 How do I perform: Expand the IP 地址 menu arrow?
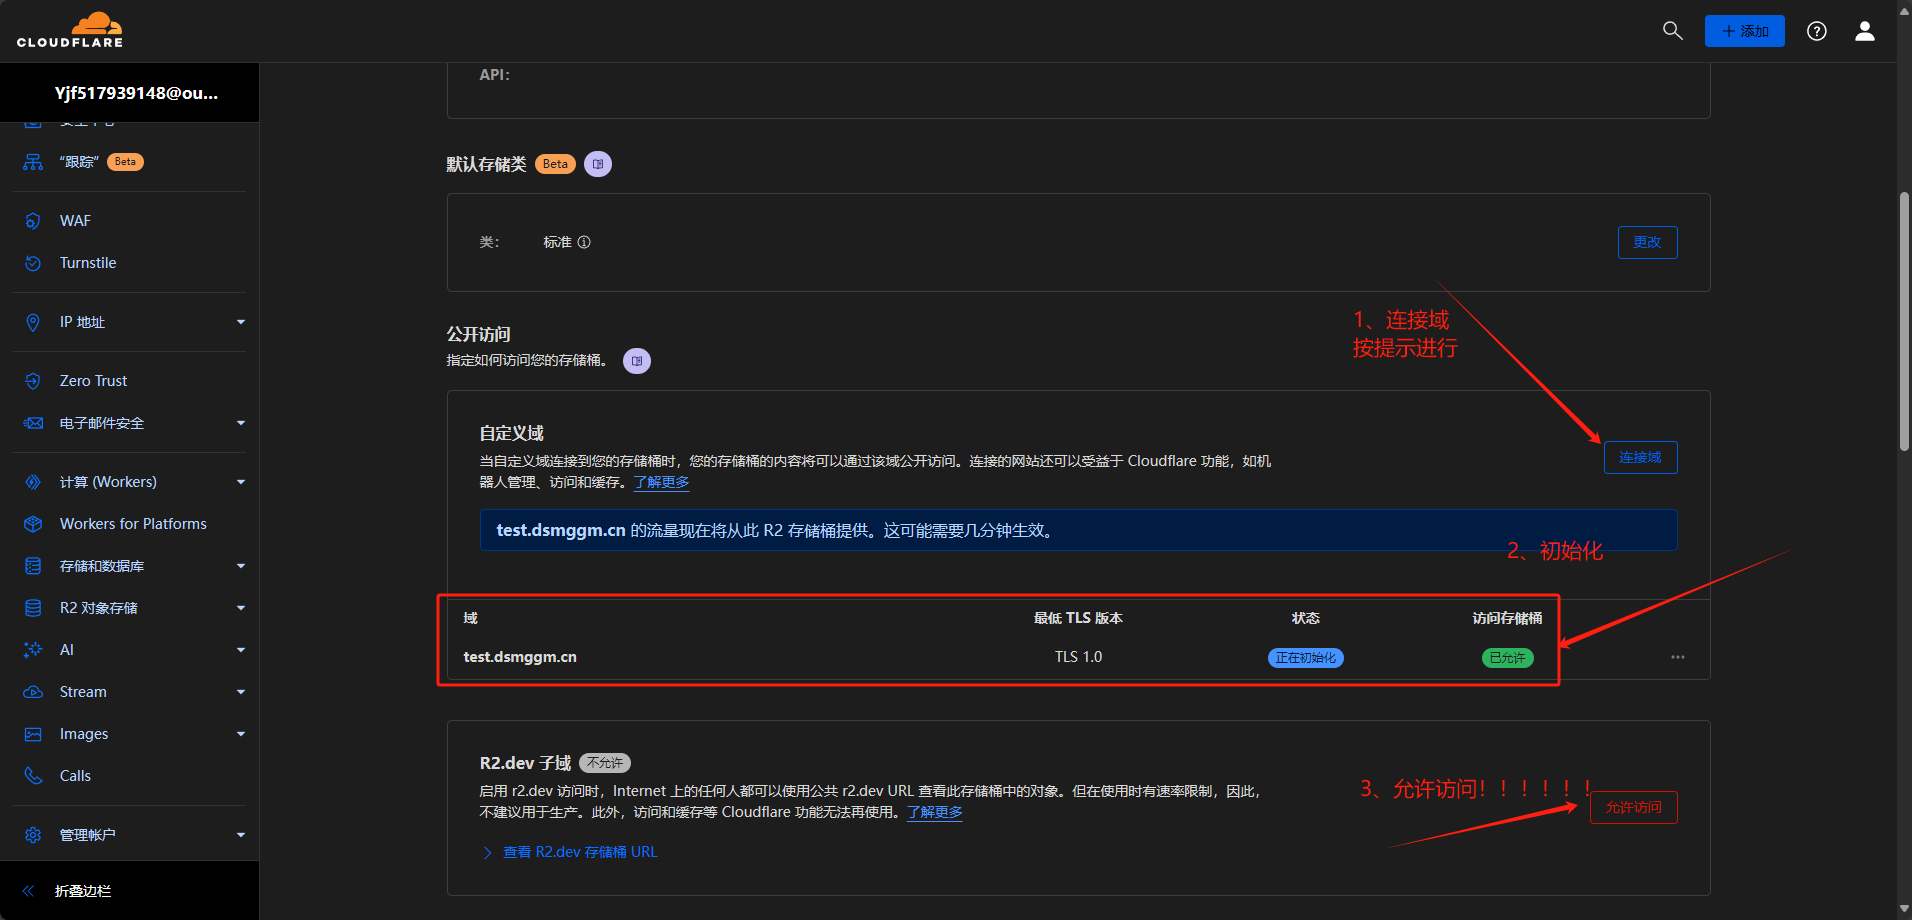click(x=241, y=322)
